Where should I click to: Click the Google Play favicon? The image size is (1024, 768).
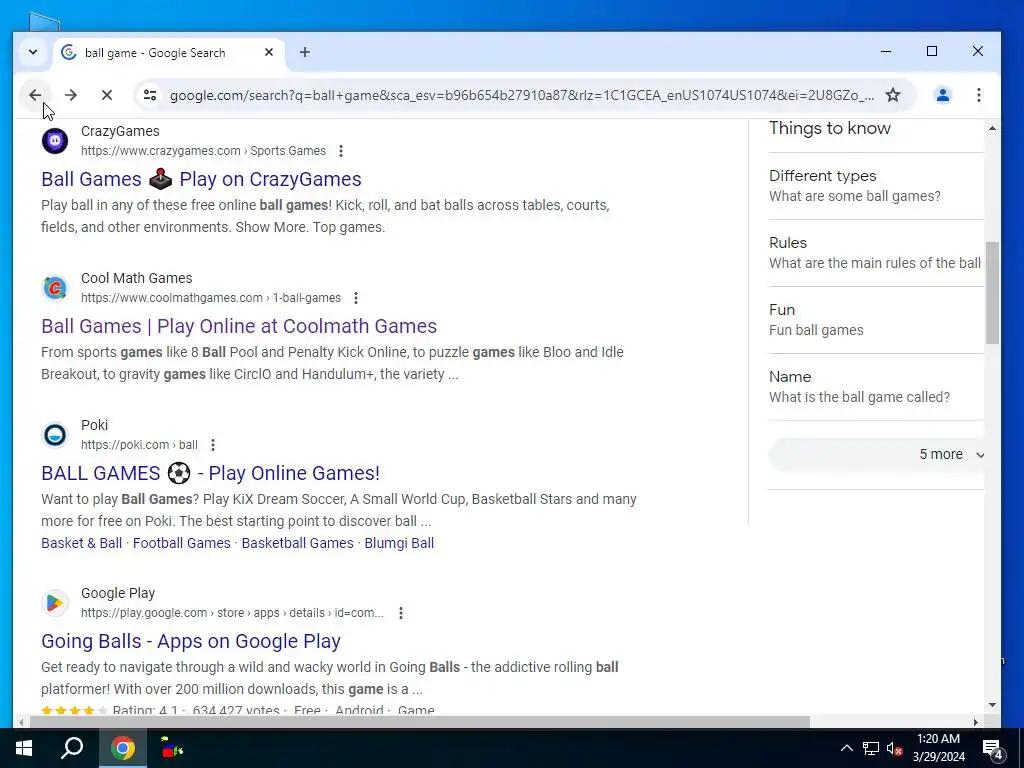[x=55, y=603]
